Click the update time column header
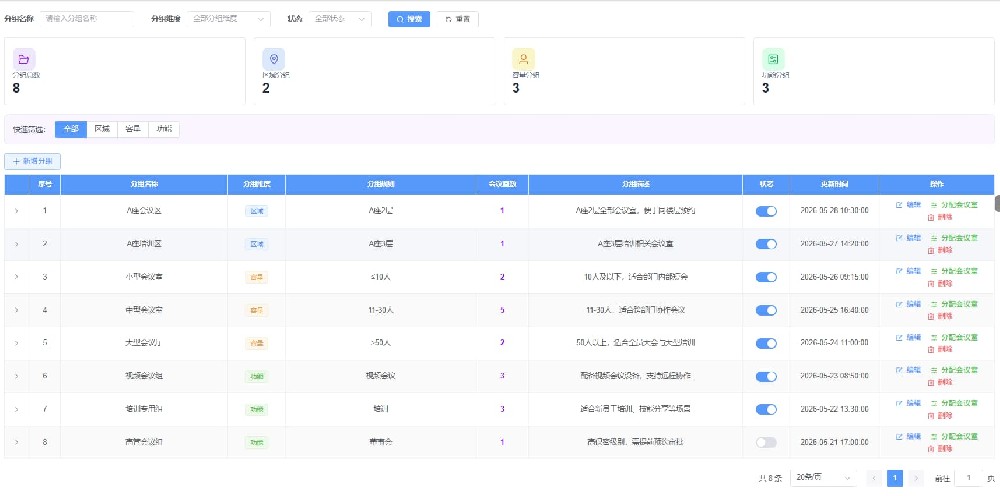This screenshot has width=1000, height=496. [x=834, y=184]
